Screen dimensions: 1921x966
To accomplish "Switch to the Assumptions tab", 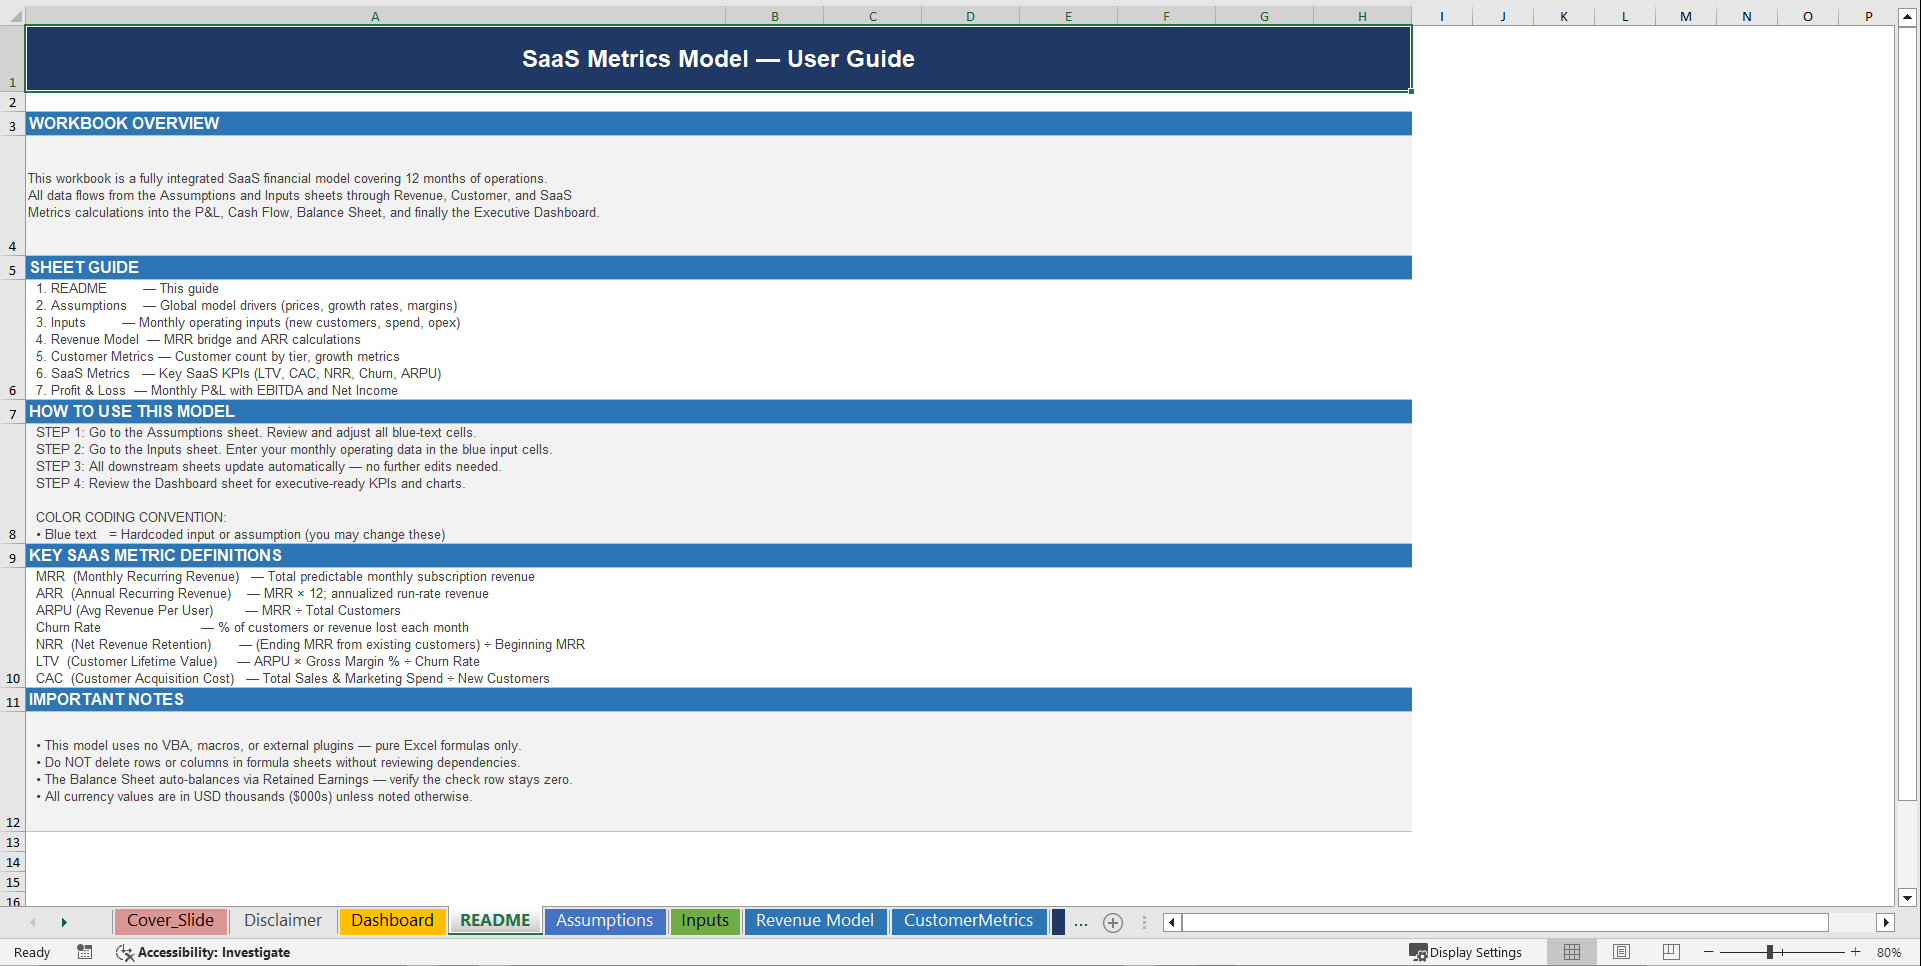I will 604,921.
